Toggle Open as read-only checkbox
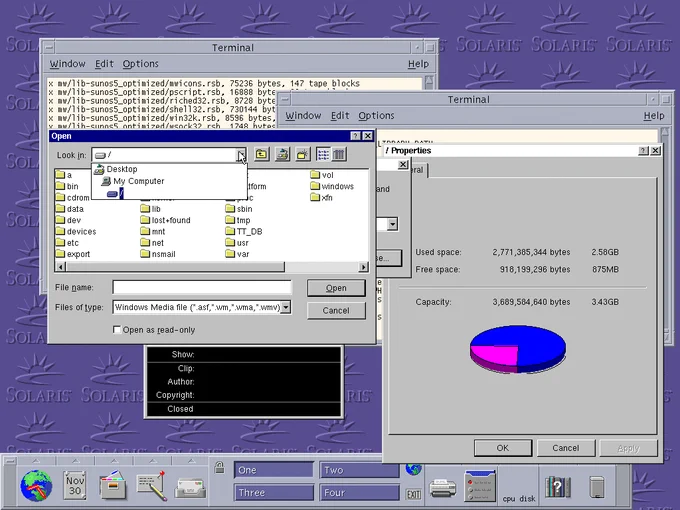Image resolution: width=680 pixels, height=510 pixels. (117, 330)
